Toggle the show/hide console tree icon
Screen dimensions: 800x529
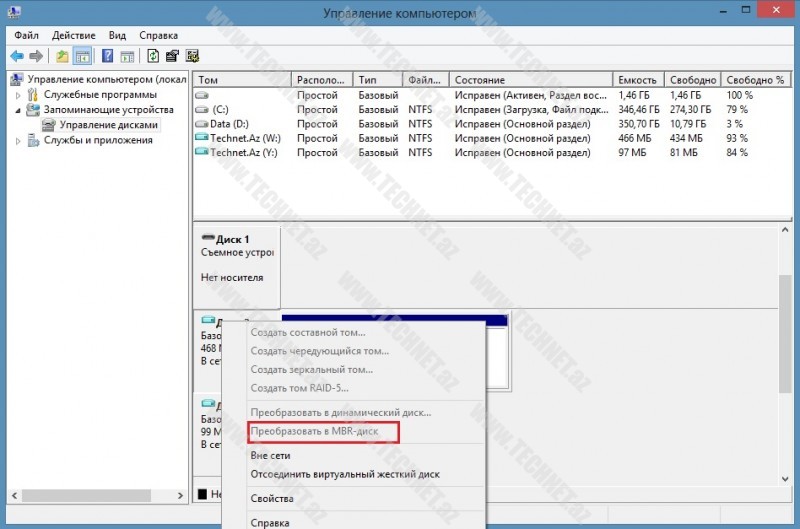[x=83, y=56]
